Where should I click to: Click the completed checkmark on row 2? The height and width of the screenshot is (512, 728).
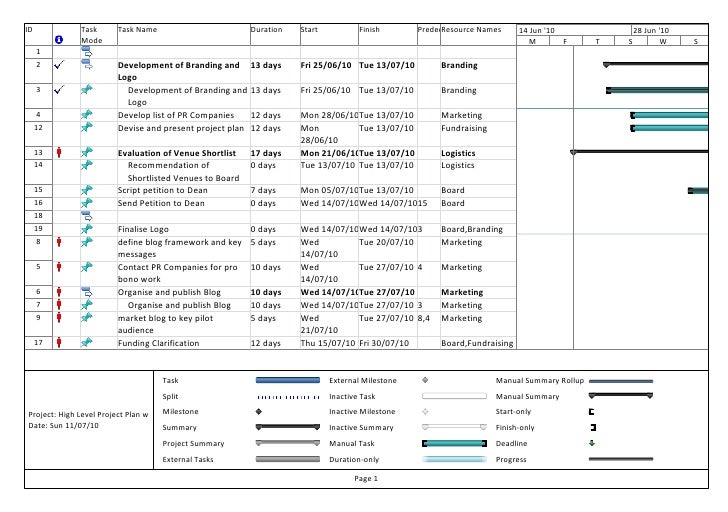tap(59, 65)
